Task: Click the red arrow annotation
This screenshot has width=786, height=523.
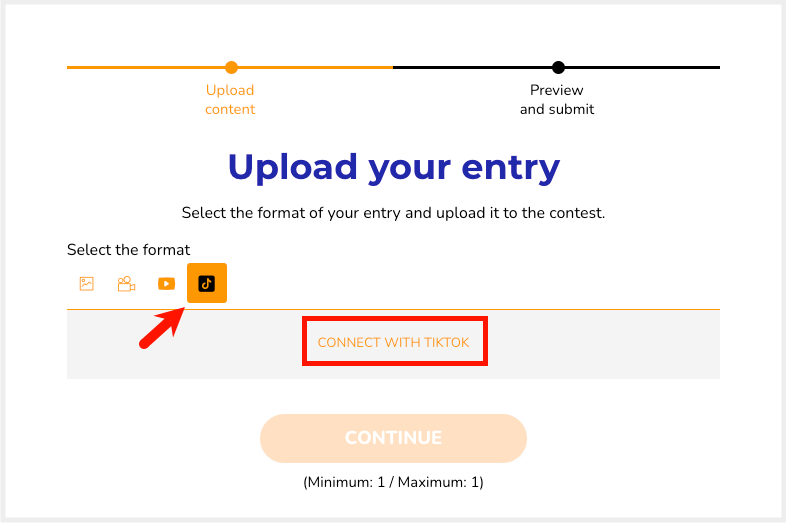Action: [162, 328]
